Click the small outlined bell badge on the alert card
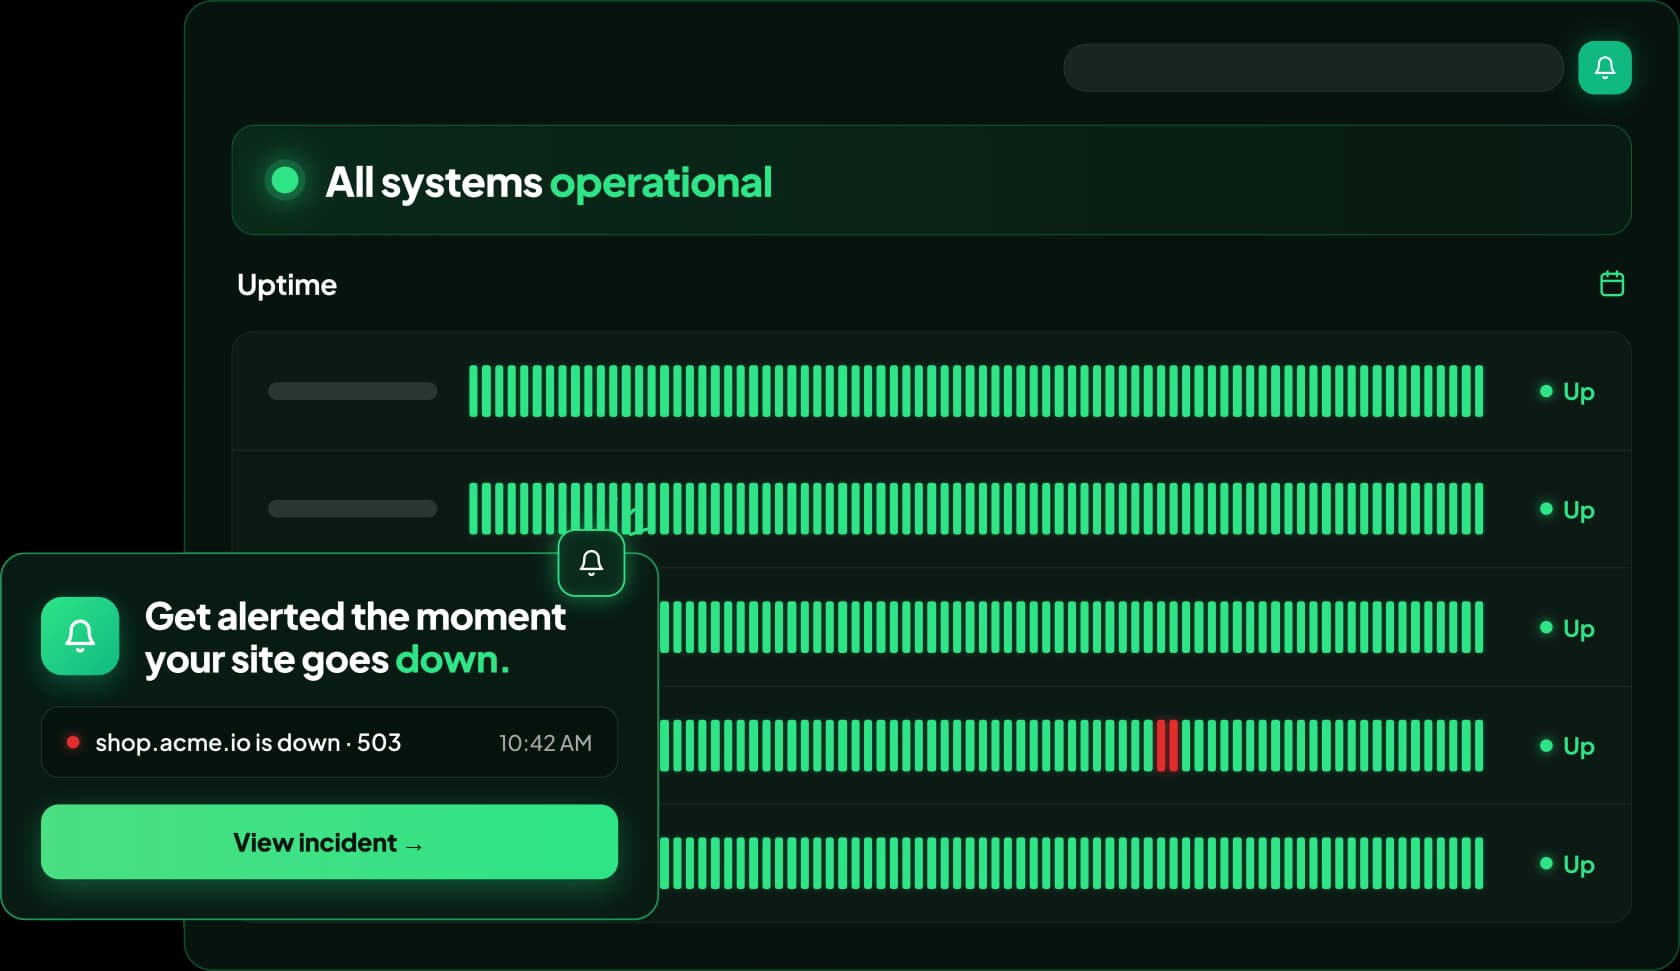The height and width of the screenshot is (971, 1680). point(591,563)
